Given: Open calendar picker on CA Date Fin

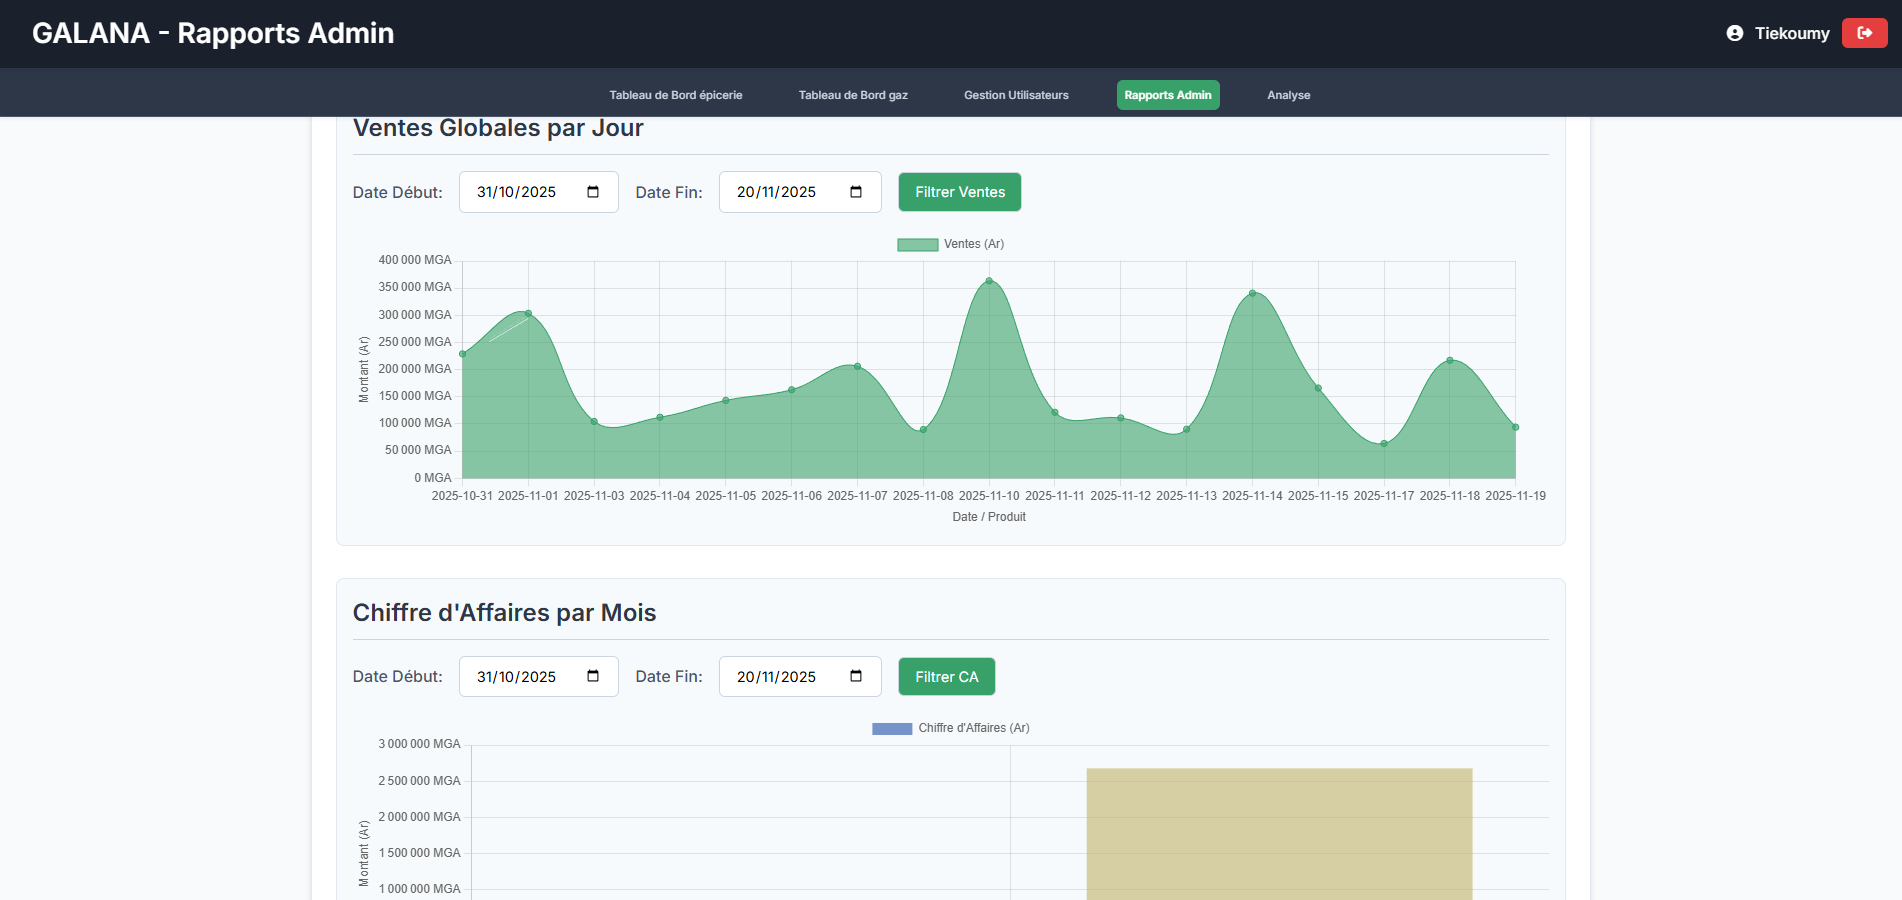Looking at the screenshot, I should [x=856, y=677].
